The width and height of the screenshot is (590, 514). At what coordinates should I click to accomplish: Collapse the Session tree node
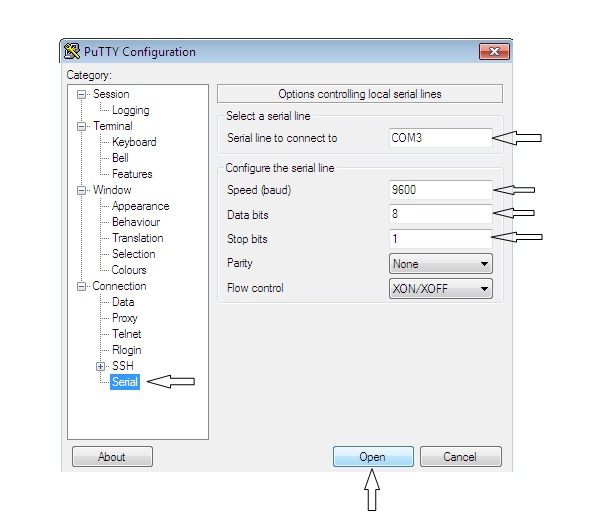point(81,94)
